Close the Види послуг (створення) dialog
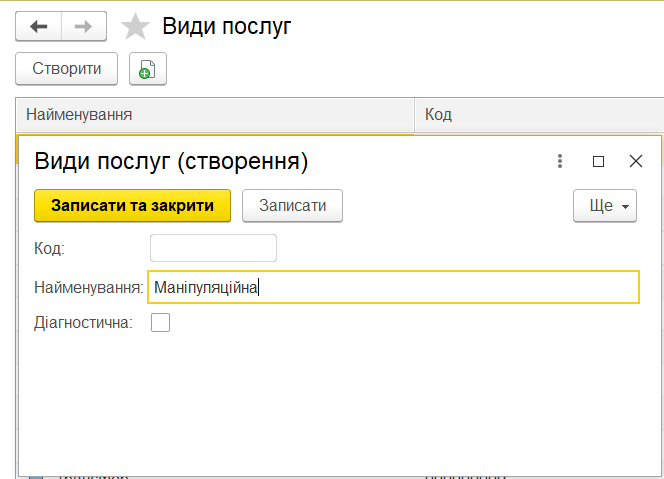Viewport: 664px width, 479px height. [x=635, y=161]
